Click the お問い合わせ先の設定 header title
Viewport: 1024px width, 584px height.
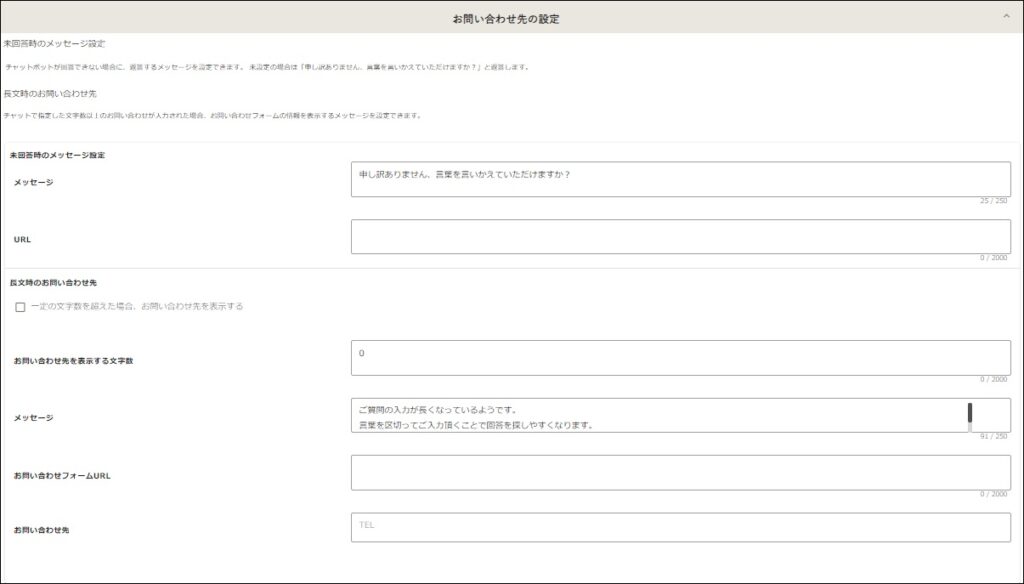[x=506, y=18]
